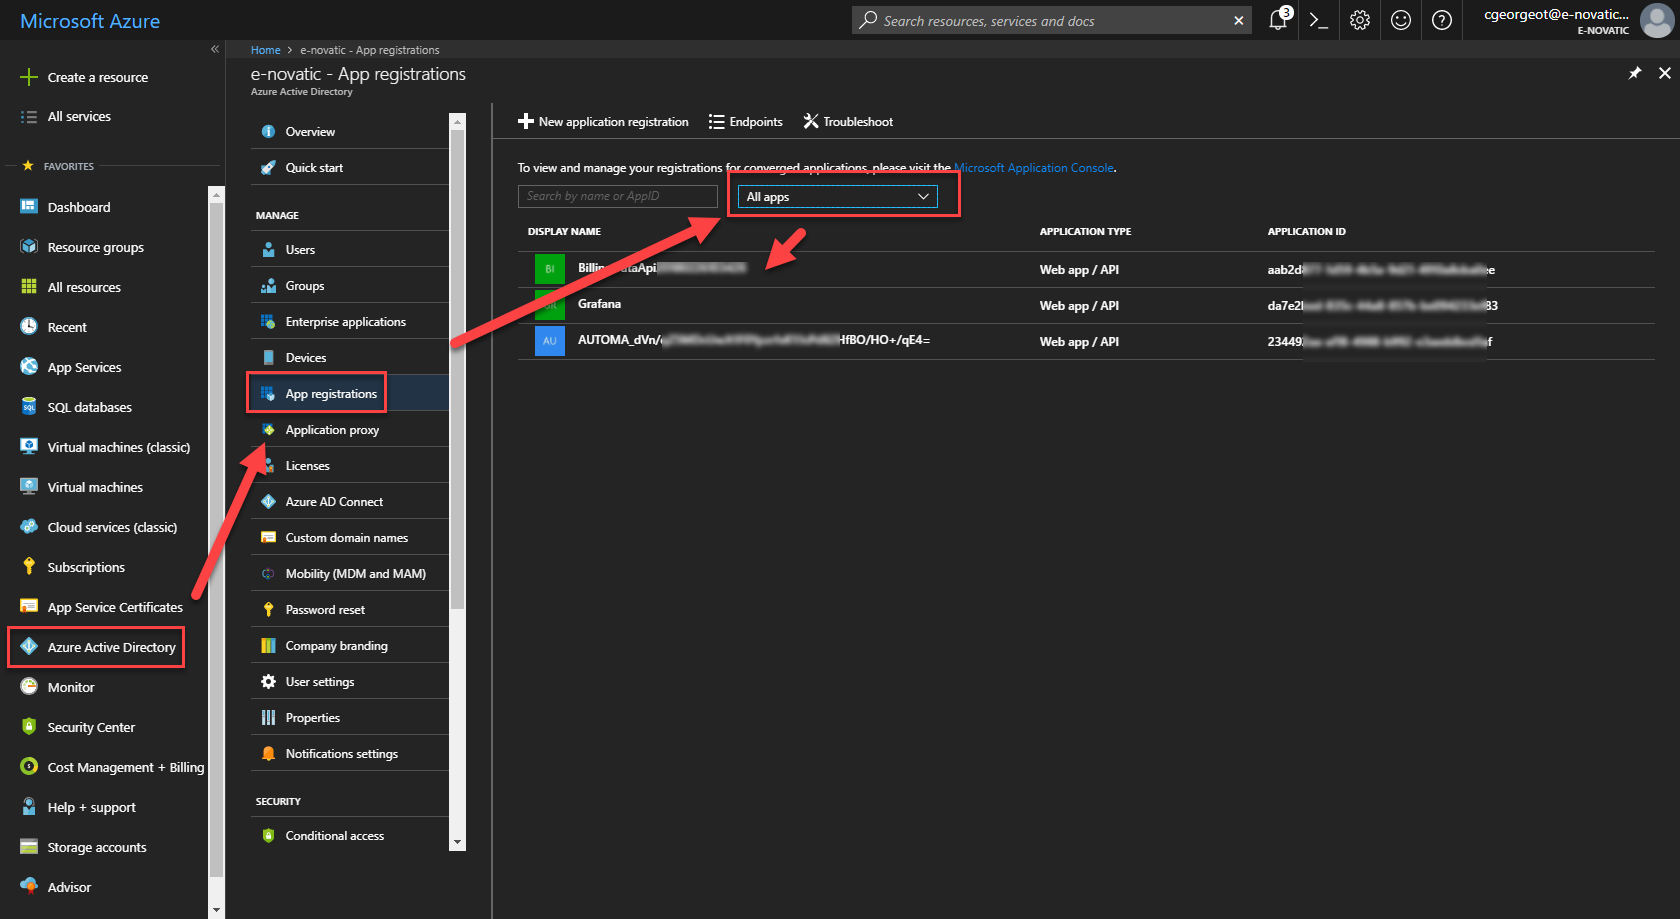Open the help question mark icon
This screenshot has height=919, width=1680.
coord(1442,20)
